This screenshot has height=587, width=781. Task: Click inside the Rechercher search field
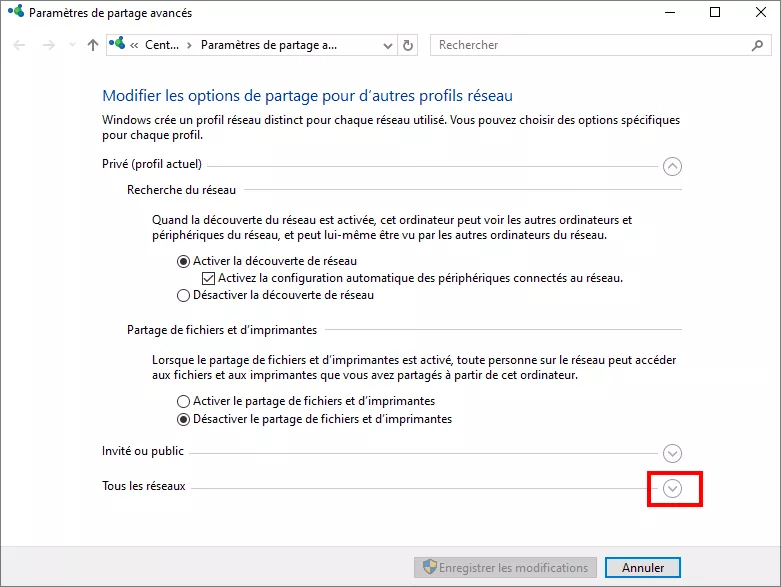[590, 45]
